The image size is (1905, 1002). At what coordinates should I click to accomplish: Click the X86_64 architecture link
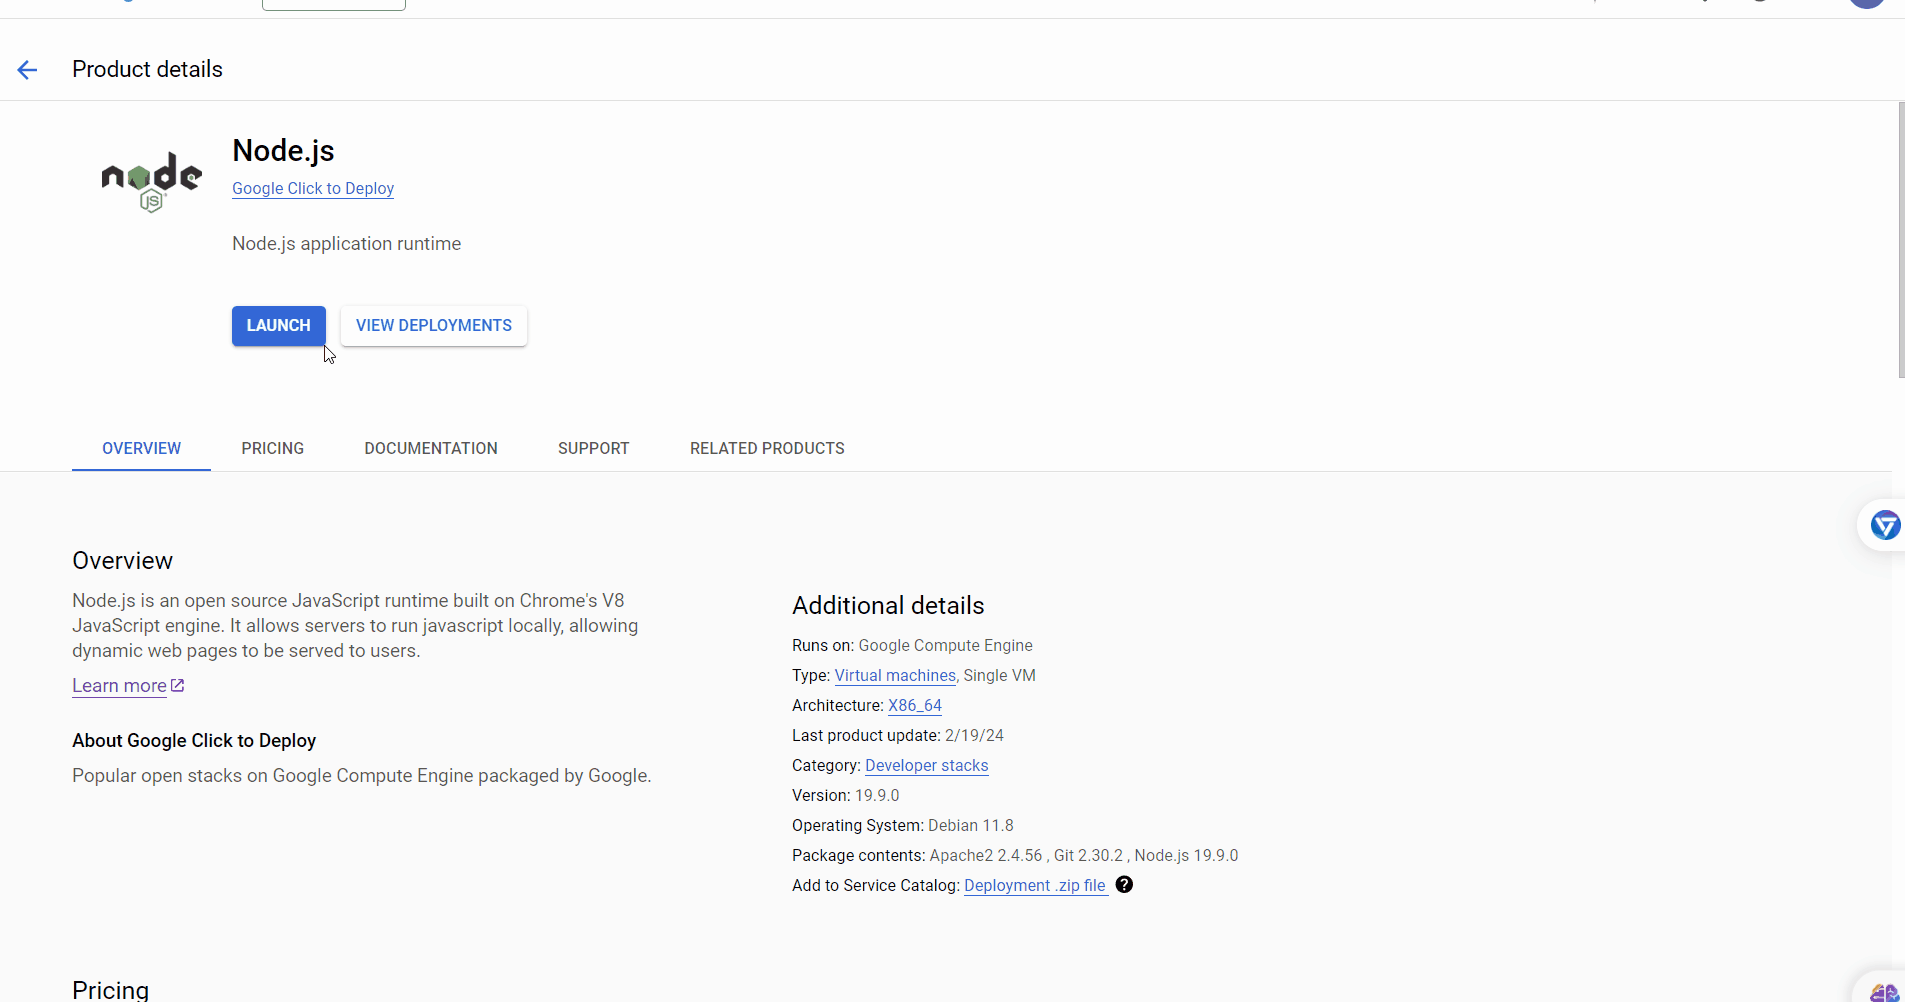click(914, 706)
